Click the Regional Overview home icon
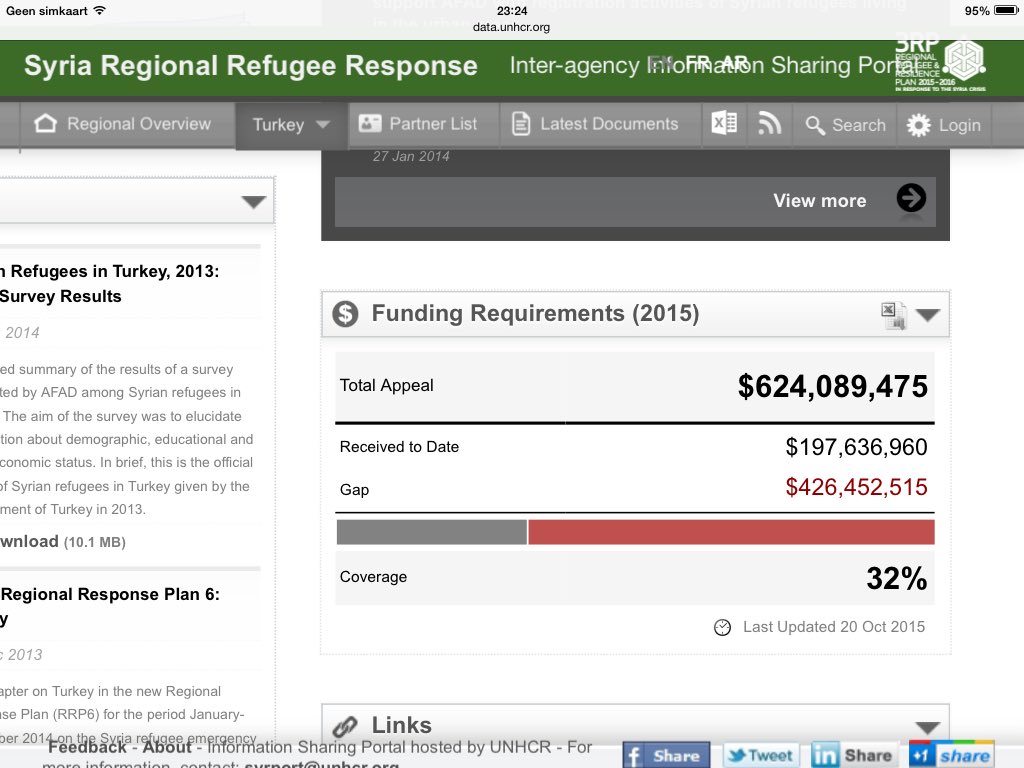Image resolution: width=1024 pixels, height=768 pixels. (x=45, y=123)
